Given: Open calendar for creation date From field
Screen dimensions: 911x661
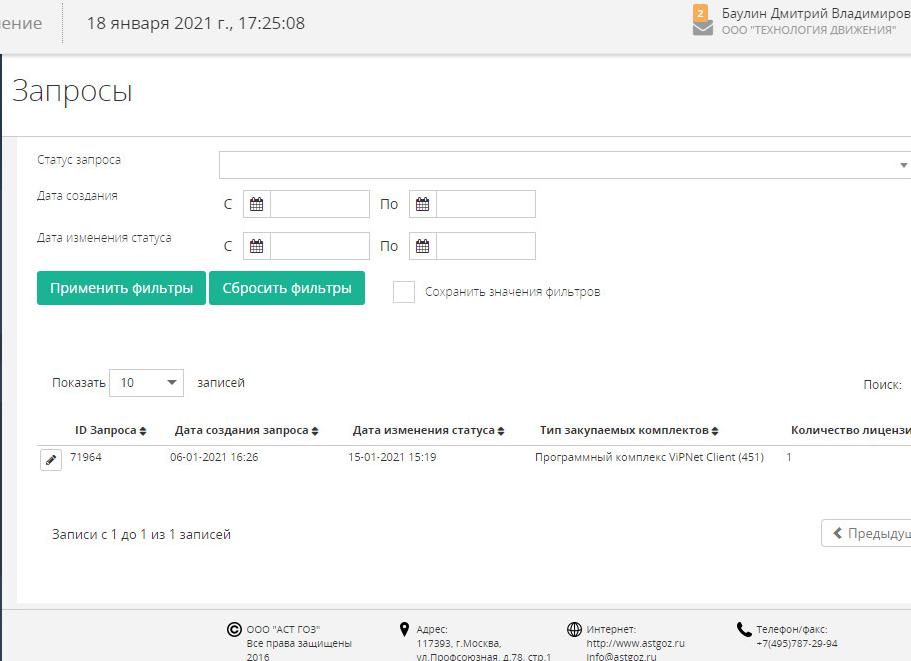Looking at the screenshot, I should click(x=256, y=204).
